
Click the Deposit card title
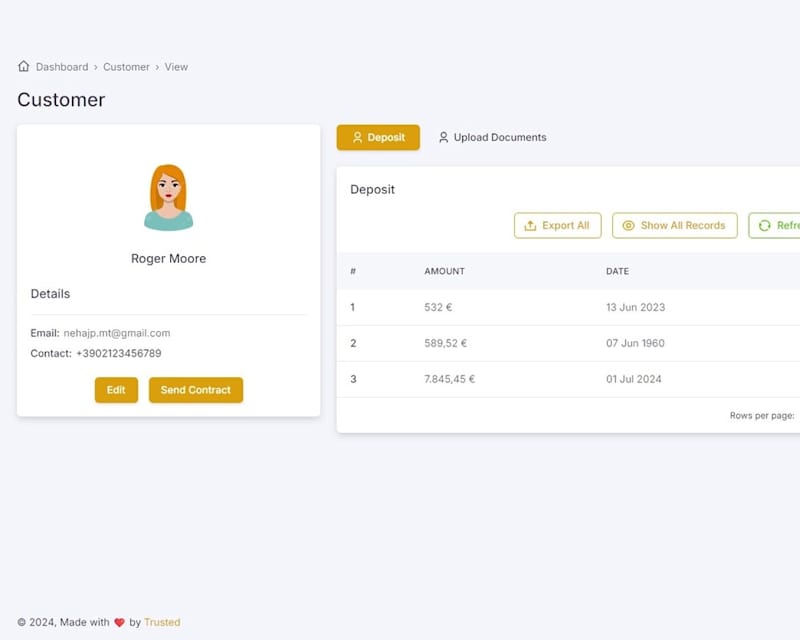click(x=372, y=189)
